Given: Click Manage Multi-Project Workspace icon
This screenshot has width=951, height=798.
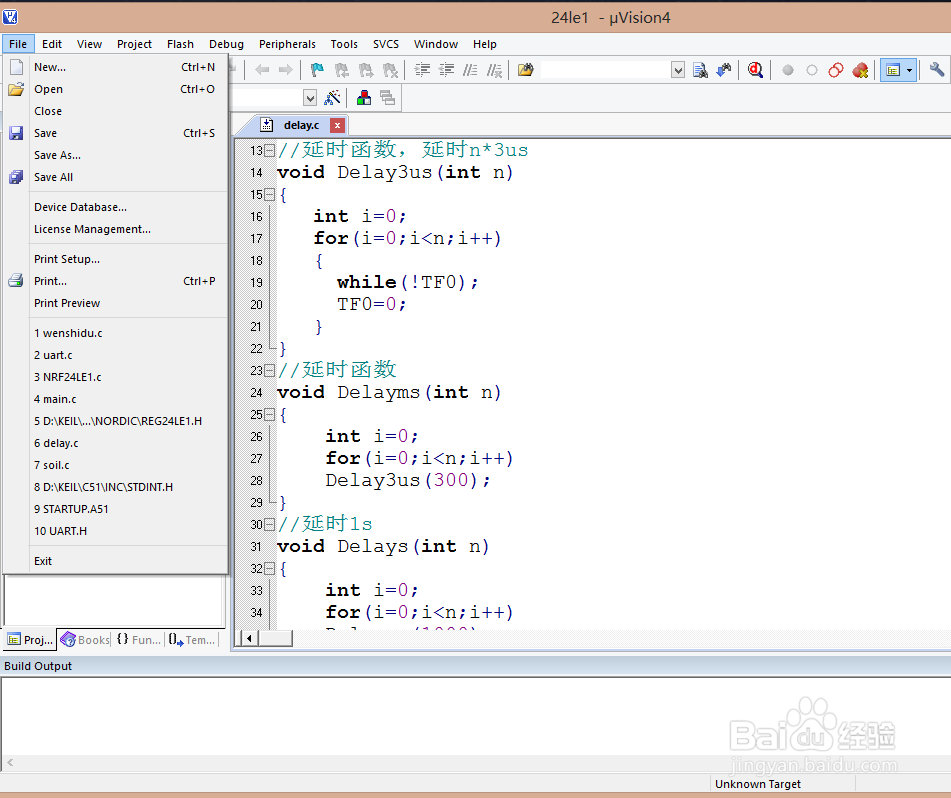Looking at the screenshot, I should tap(387, 97).
